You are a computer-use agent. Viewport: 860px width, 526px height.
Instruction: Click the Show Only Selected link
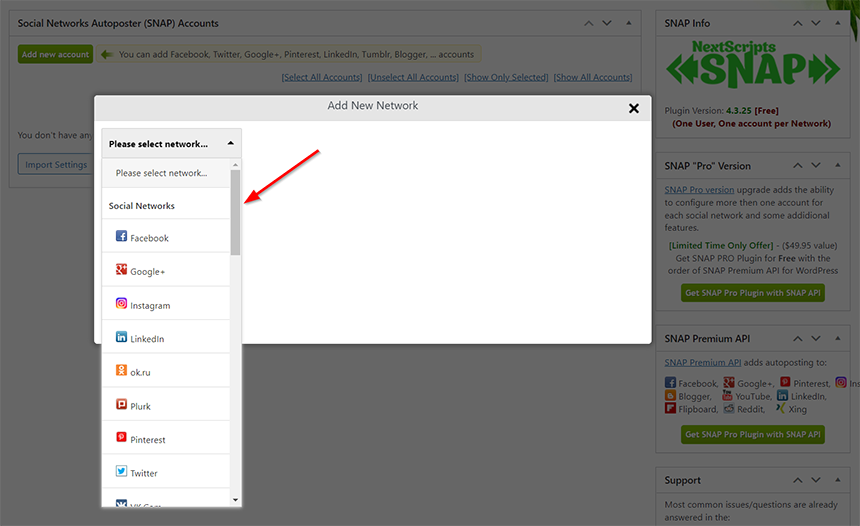(x=506, y=77)
